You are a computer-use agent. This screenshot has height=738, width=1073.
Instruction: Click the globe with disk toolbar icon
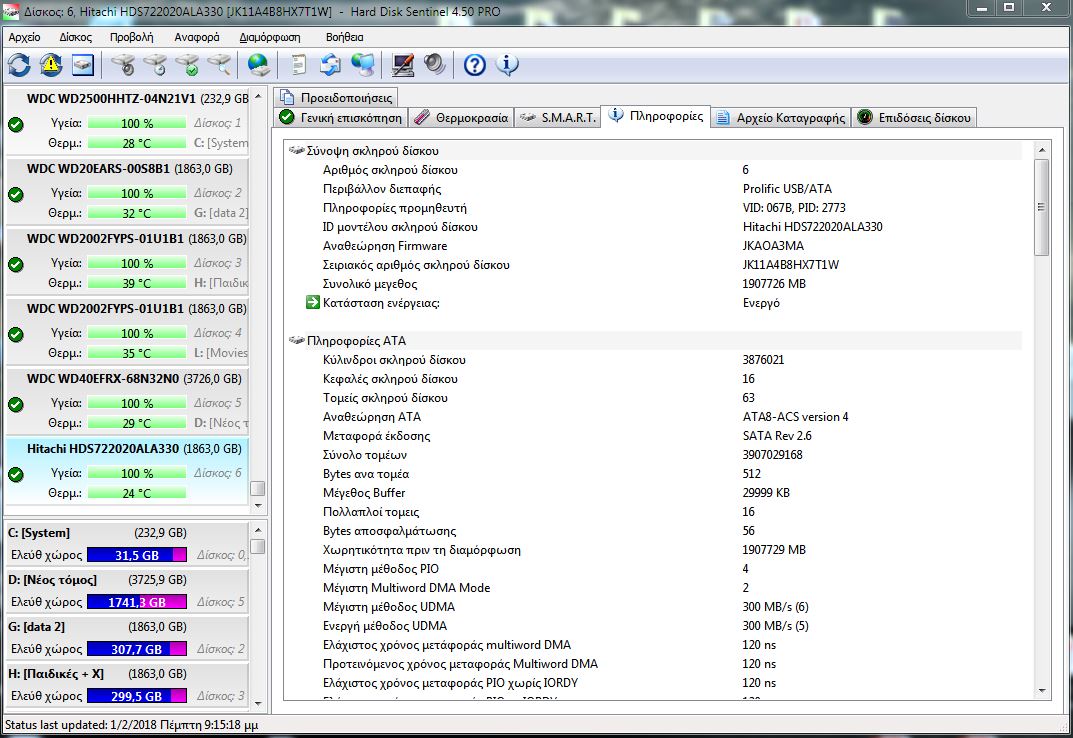tap(259, 65)
